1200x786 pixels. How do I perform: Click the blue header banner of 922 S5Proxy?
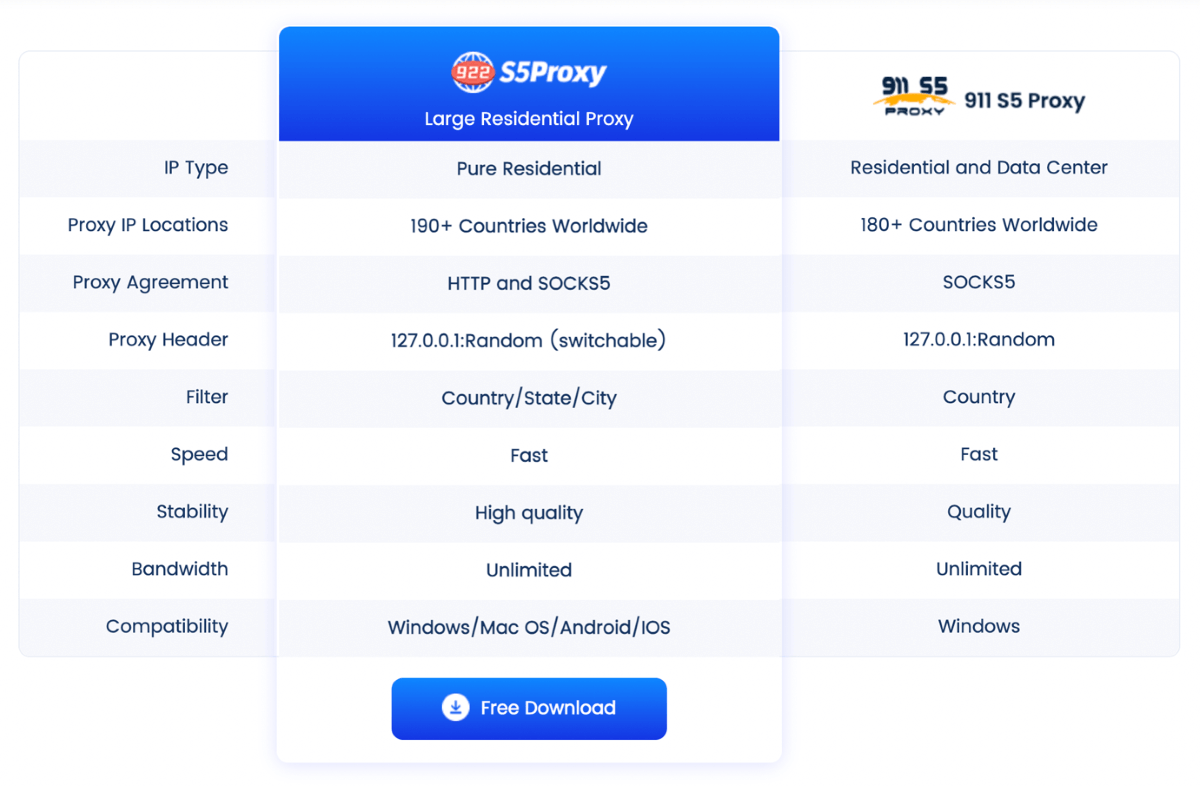click(x=529, y=84)
